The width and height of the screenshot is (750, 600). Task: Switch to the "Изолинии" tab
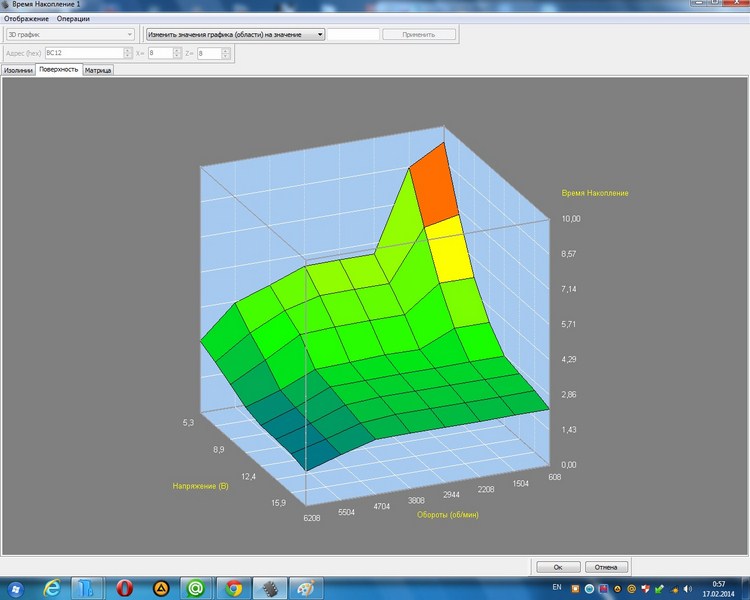(x=18, y=71)
